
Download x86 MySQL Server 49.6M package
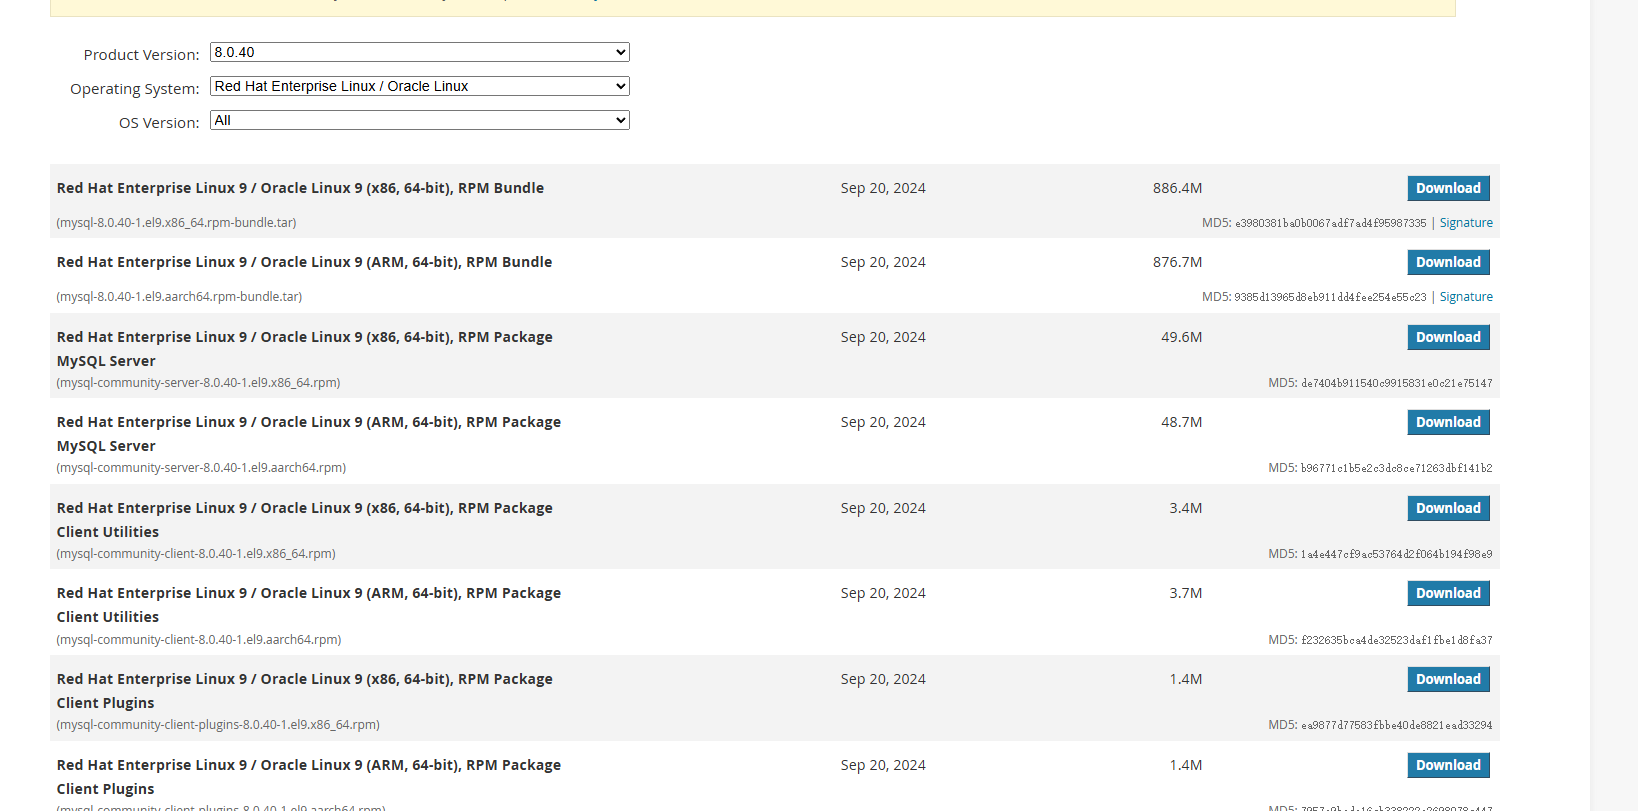(1448, 337)
